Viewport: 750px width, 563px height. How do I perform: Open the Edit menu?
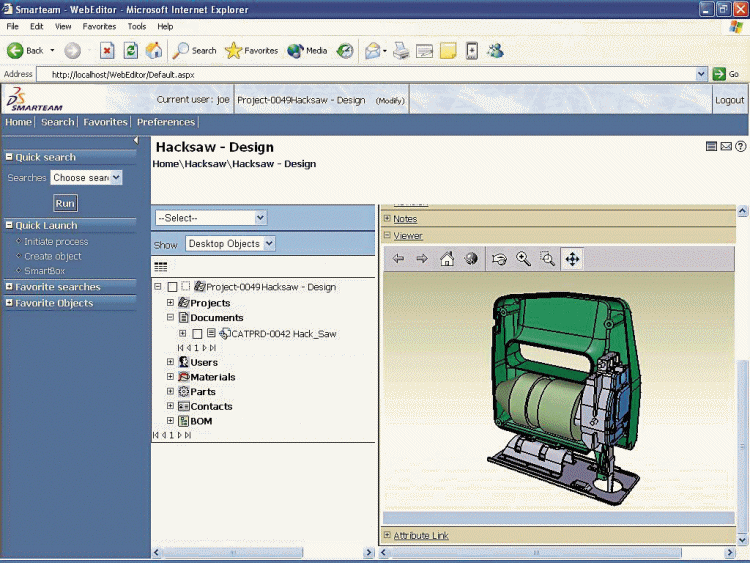36,26
